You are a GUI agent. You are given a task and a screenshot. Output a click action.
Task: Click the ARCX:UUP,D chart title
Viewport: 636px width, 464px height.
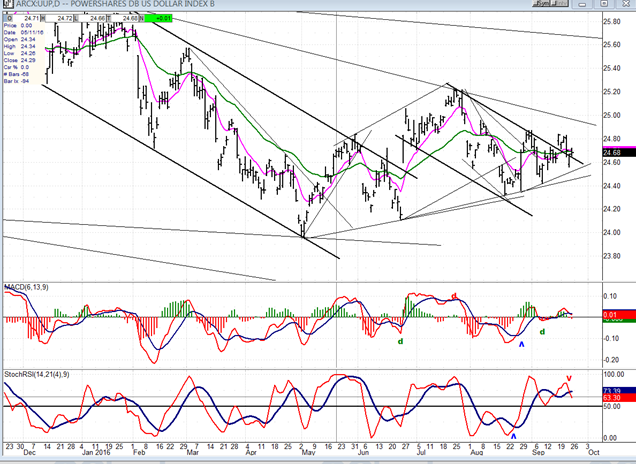click(x=40, y=6)
